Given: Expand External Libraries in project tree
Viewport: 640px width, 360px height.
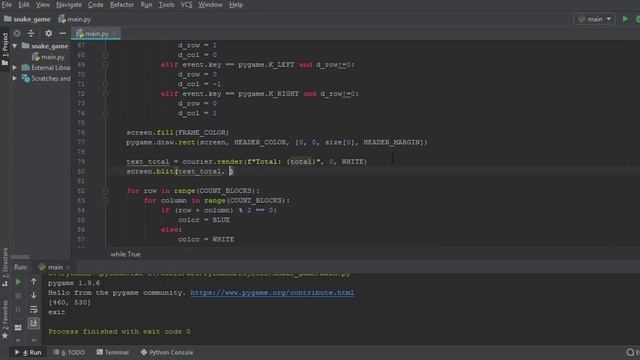Looking at the screenshot, I should 15,67.
